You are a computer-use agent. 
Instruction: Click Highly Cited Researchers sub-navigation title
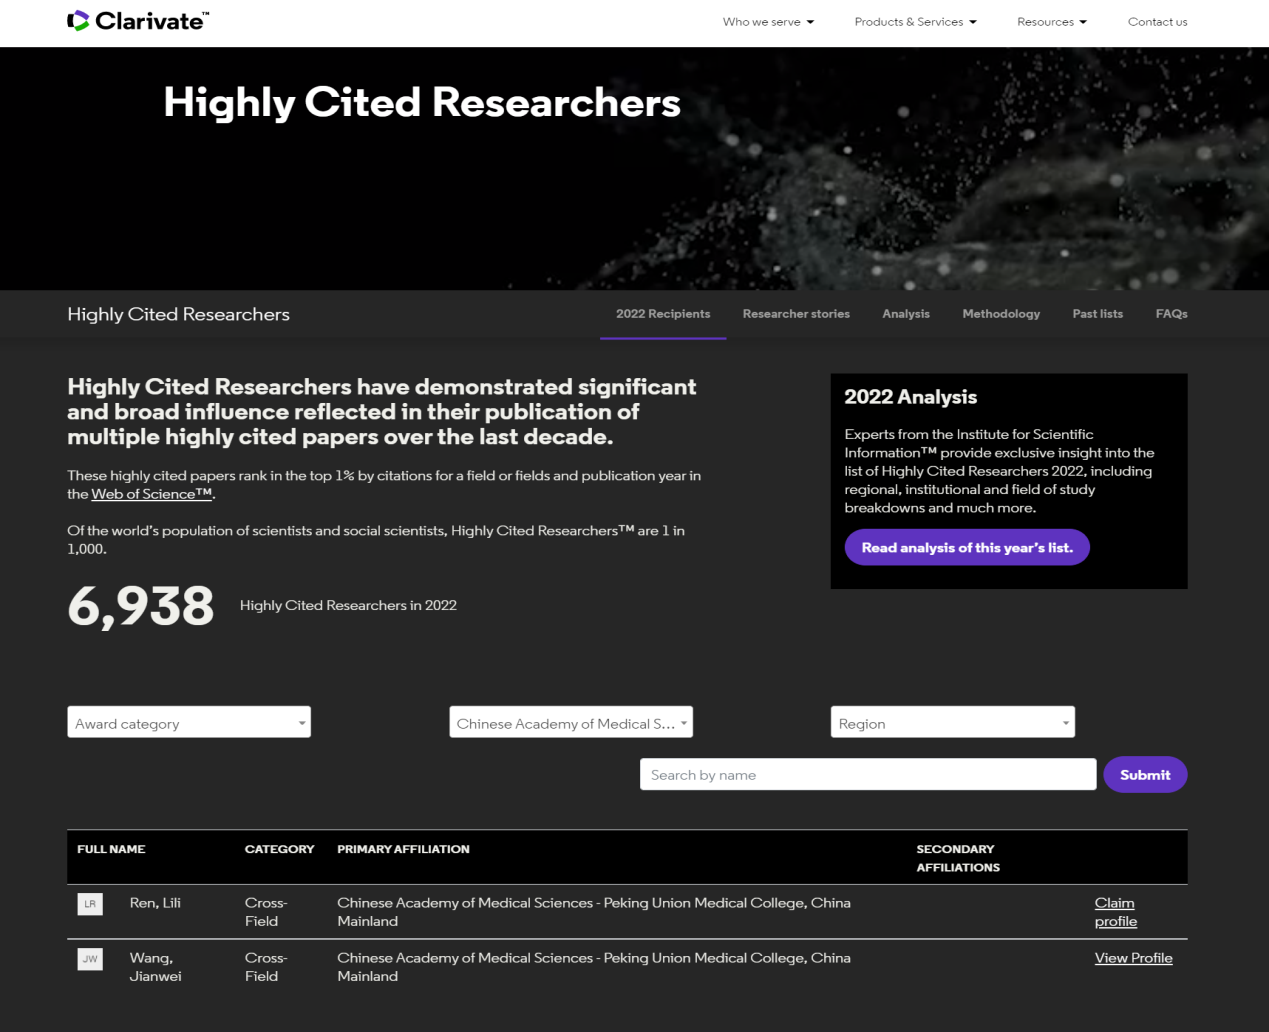coord(178,314)
